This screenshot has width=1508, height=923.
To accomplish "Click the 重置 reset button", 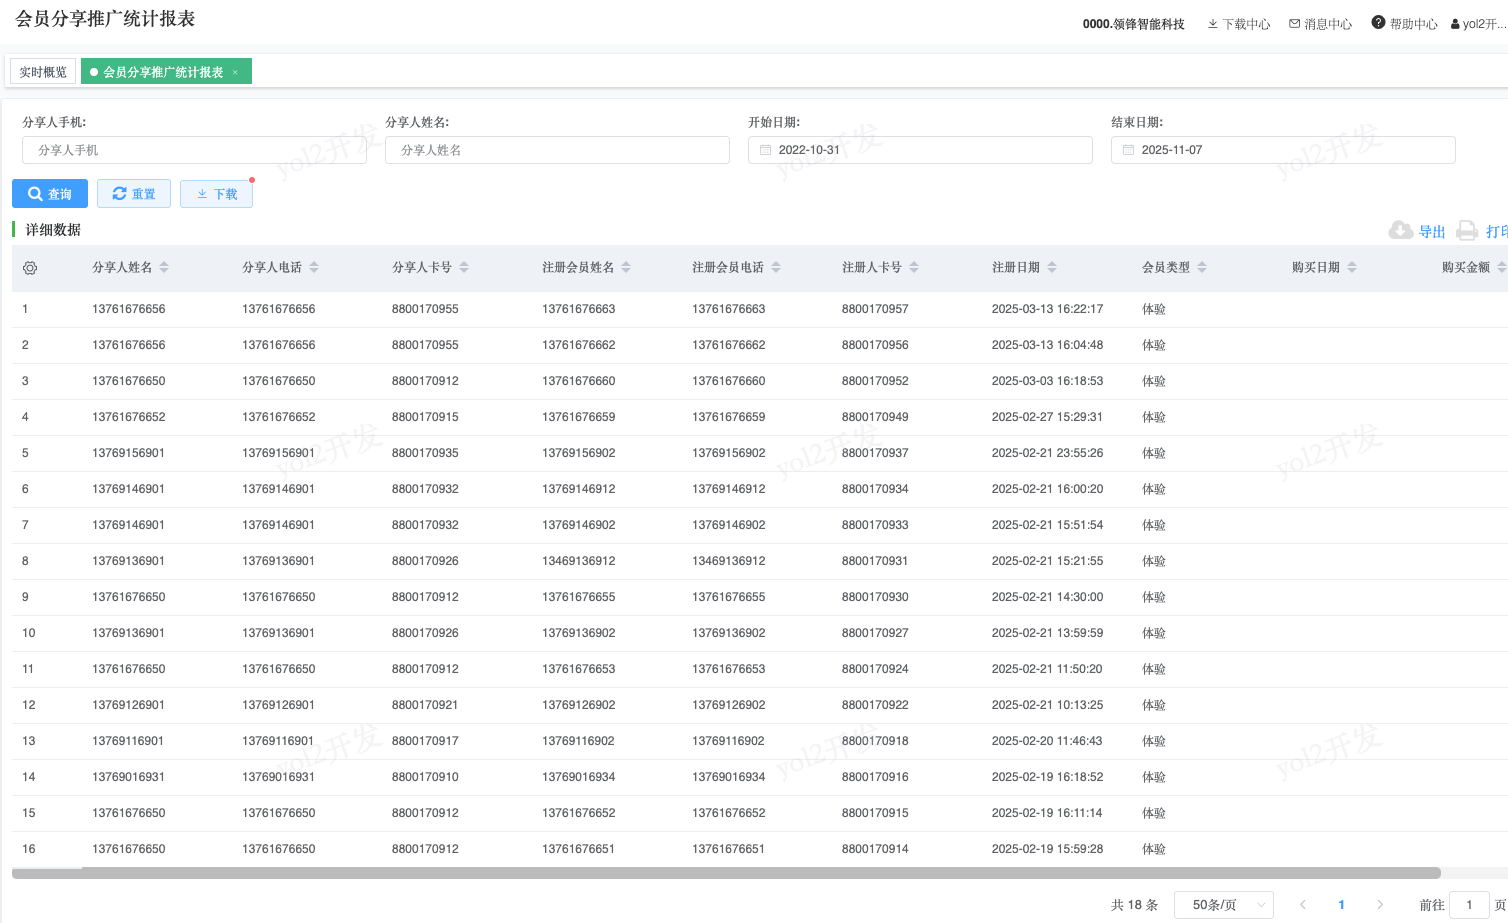I will (134, 194).
